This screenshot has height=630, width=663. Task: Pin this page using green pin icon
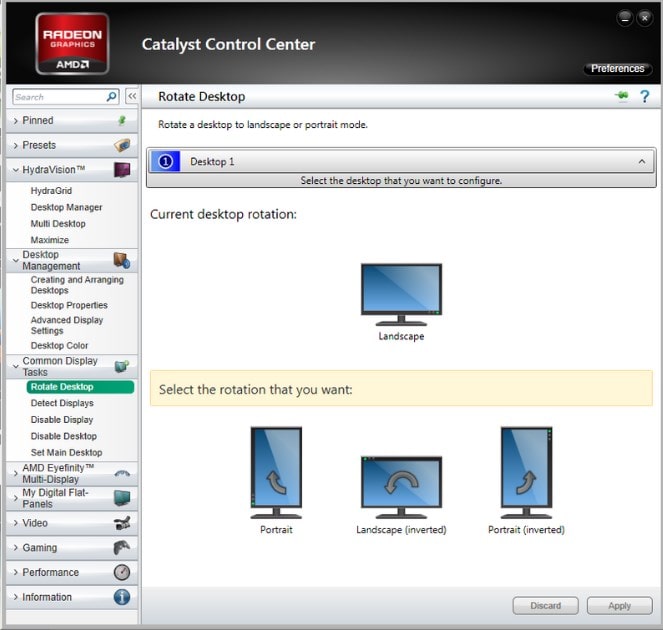[x=622, y=96]
